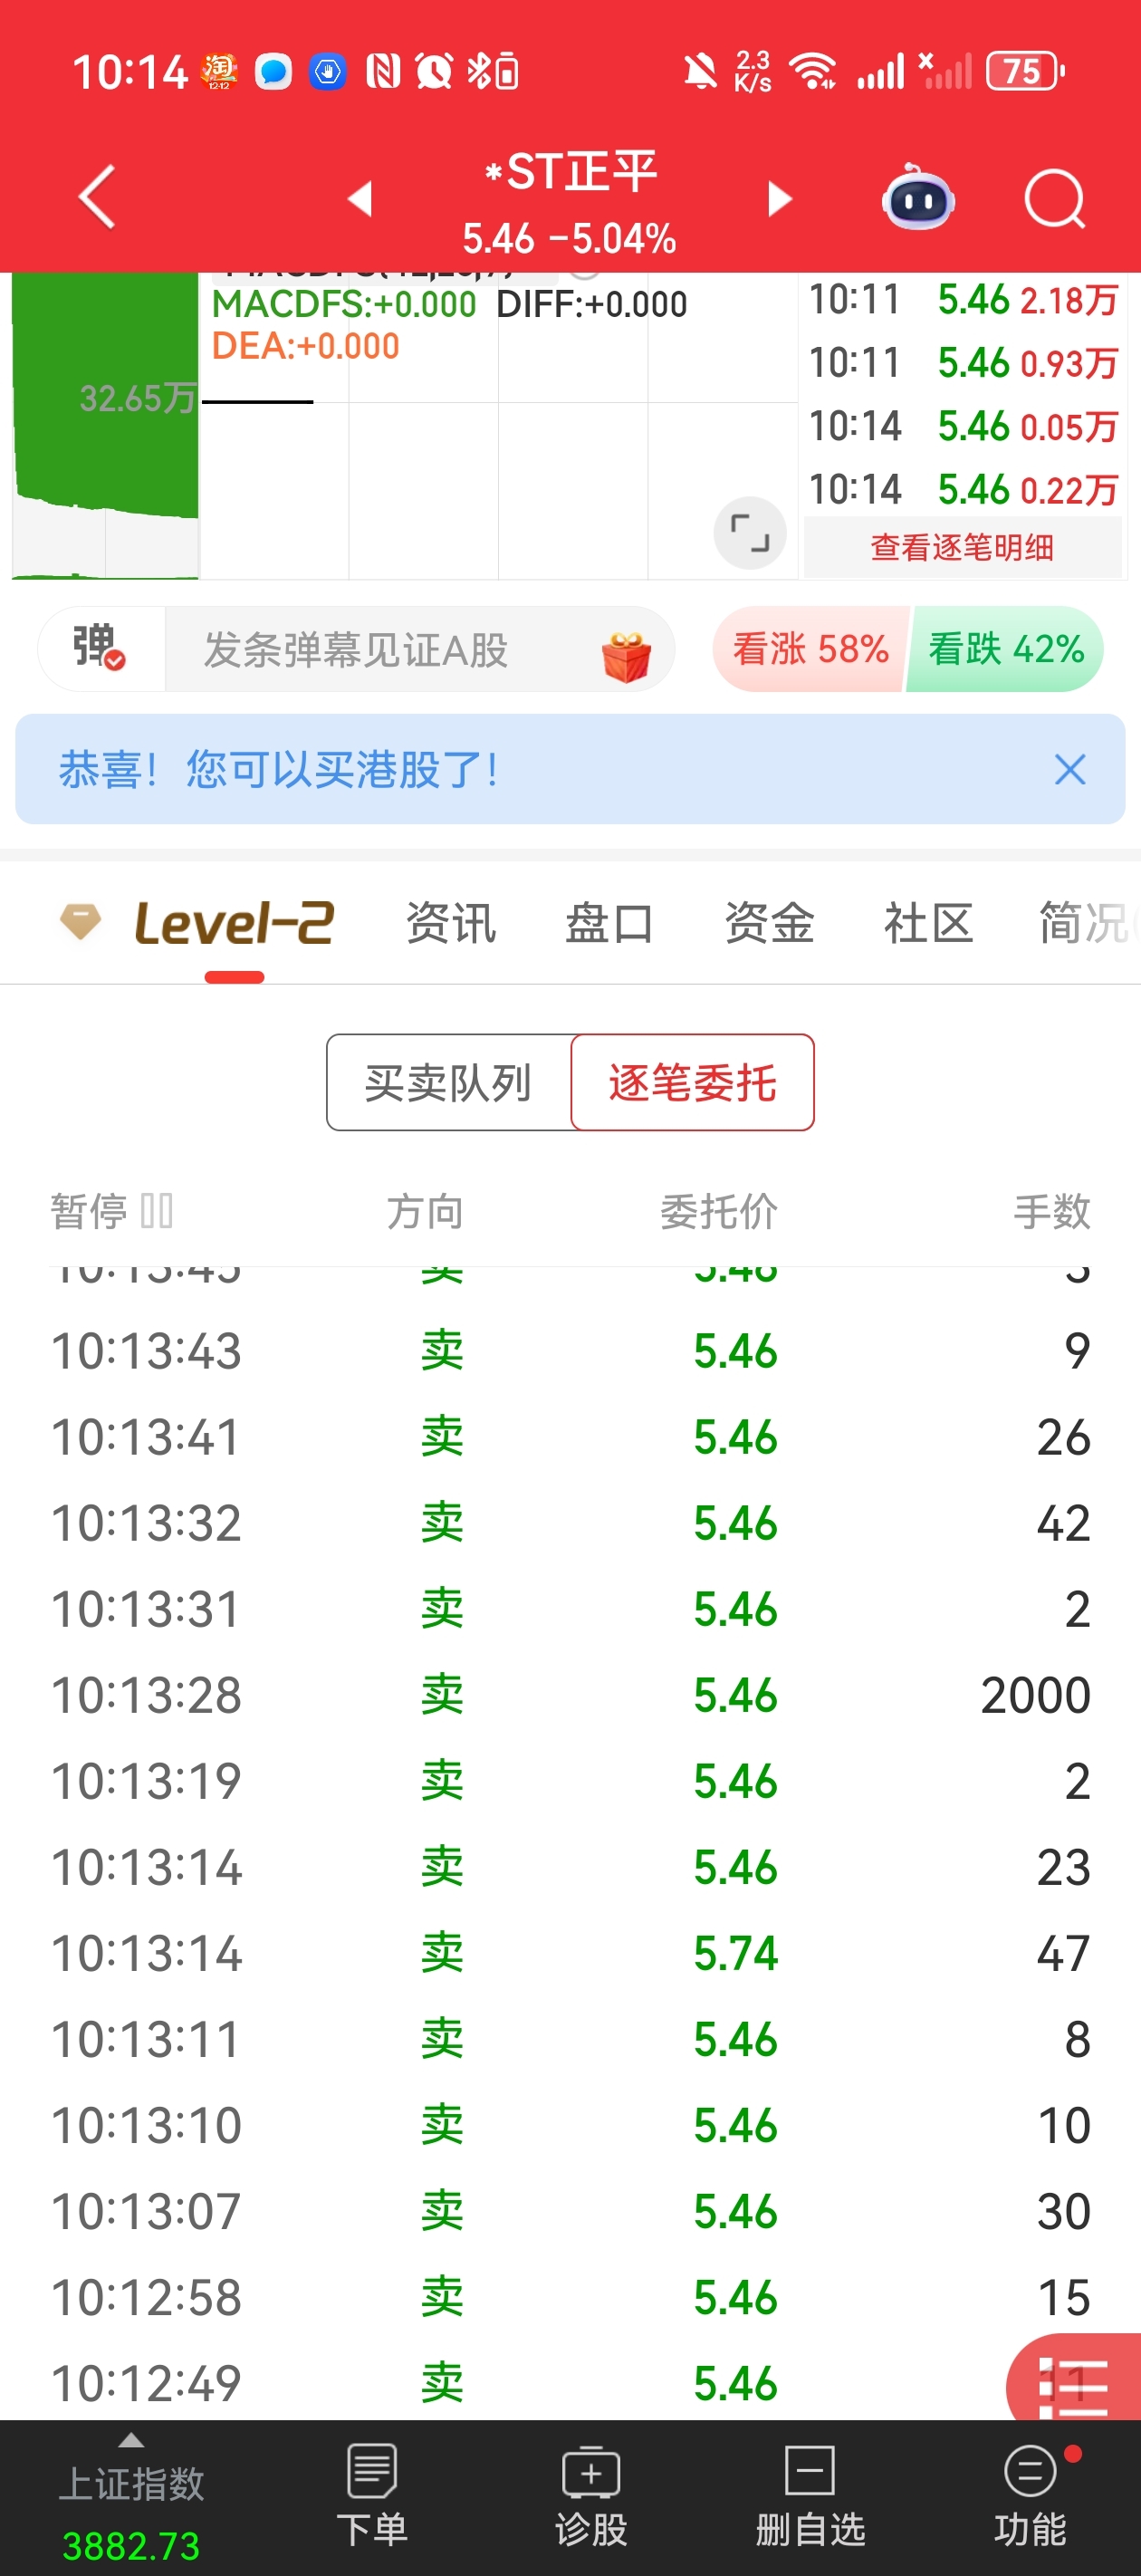Select the 10:13:10 order row
Screen dimensions: 1141x2576
tap(570, 2125)
